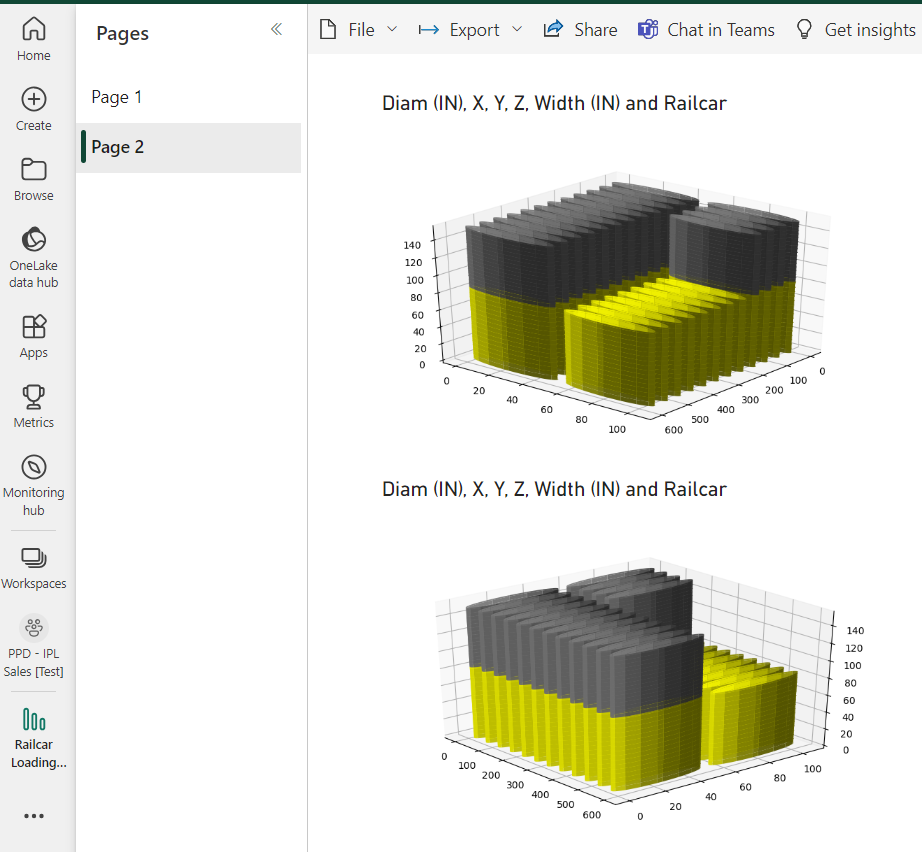The image size is (922, 852).
Task: Open the Export menu
Action: click(x=469, y=29)
